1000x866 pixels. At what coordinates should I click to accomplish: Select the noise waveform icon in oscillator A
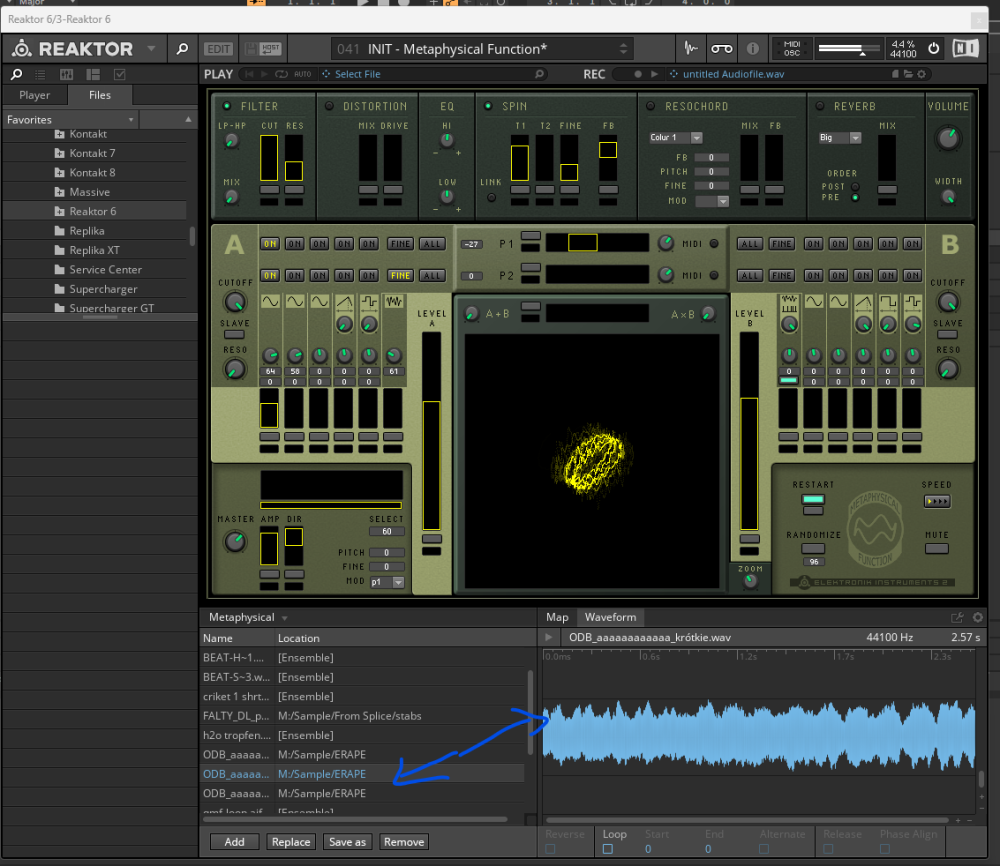click(394, 301)
